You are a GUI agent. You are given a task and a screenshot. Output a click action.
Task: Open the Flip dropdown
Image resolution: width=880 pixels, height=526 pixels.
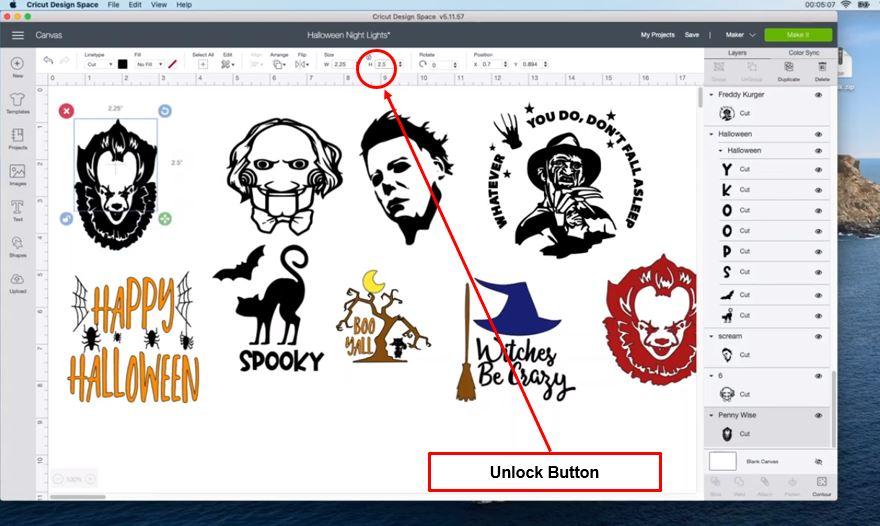[302, 65]
